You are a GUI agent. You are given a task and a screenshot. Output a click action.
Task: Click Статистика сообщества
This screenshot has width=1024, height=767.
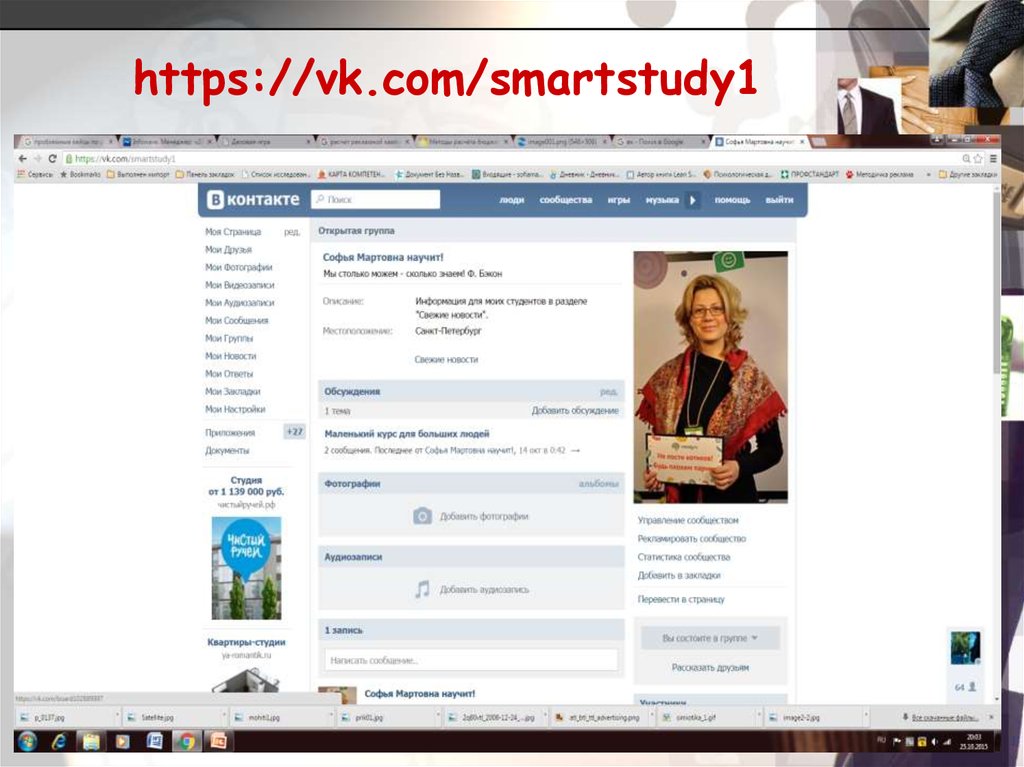pos(684,557)
